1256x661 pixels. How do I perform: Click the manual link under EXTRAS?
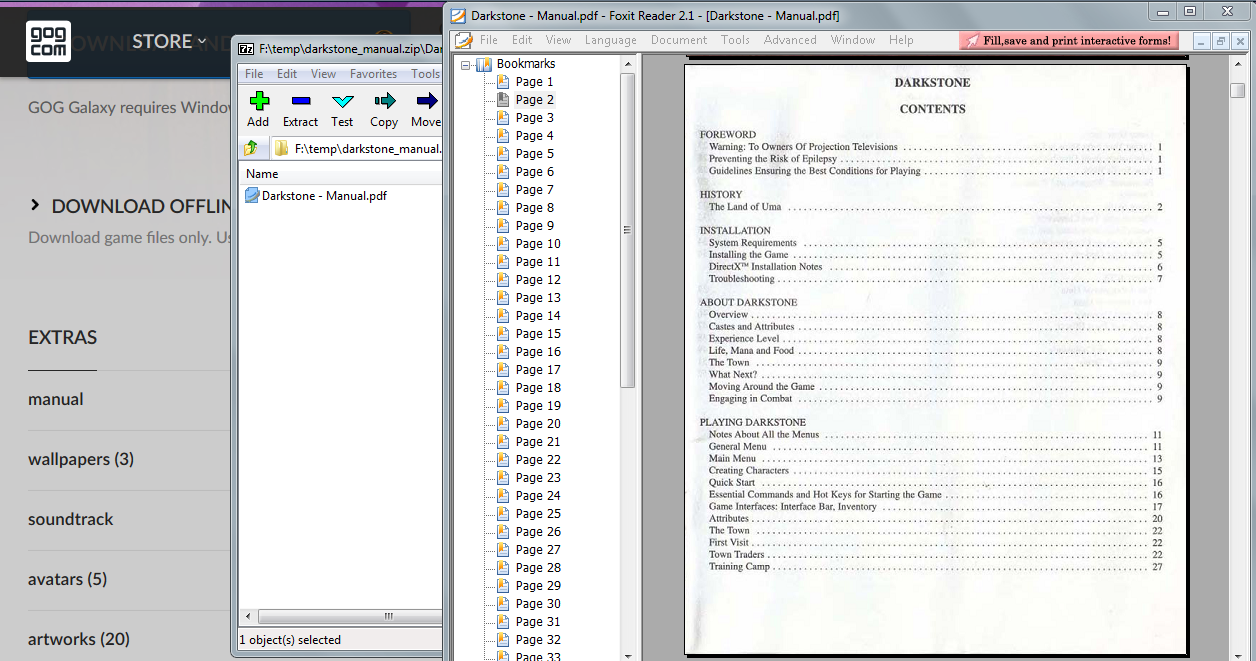tap(56, 399)
